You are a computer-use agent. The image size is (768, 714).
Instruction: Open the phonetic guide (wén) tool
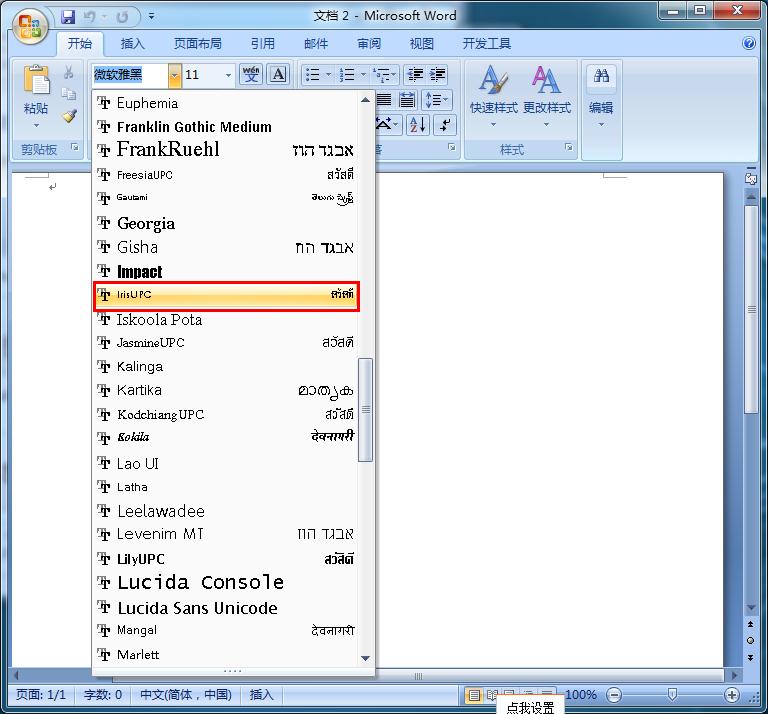coord(251,74)
